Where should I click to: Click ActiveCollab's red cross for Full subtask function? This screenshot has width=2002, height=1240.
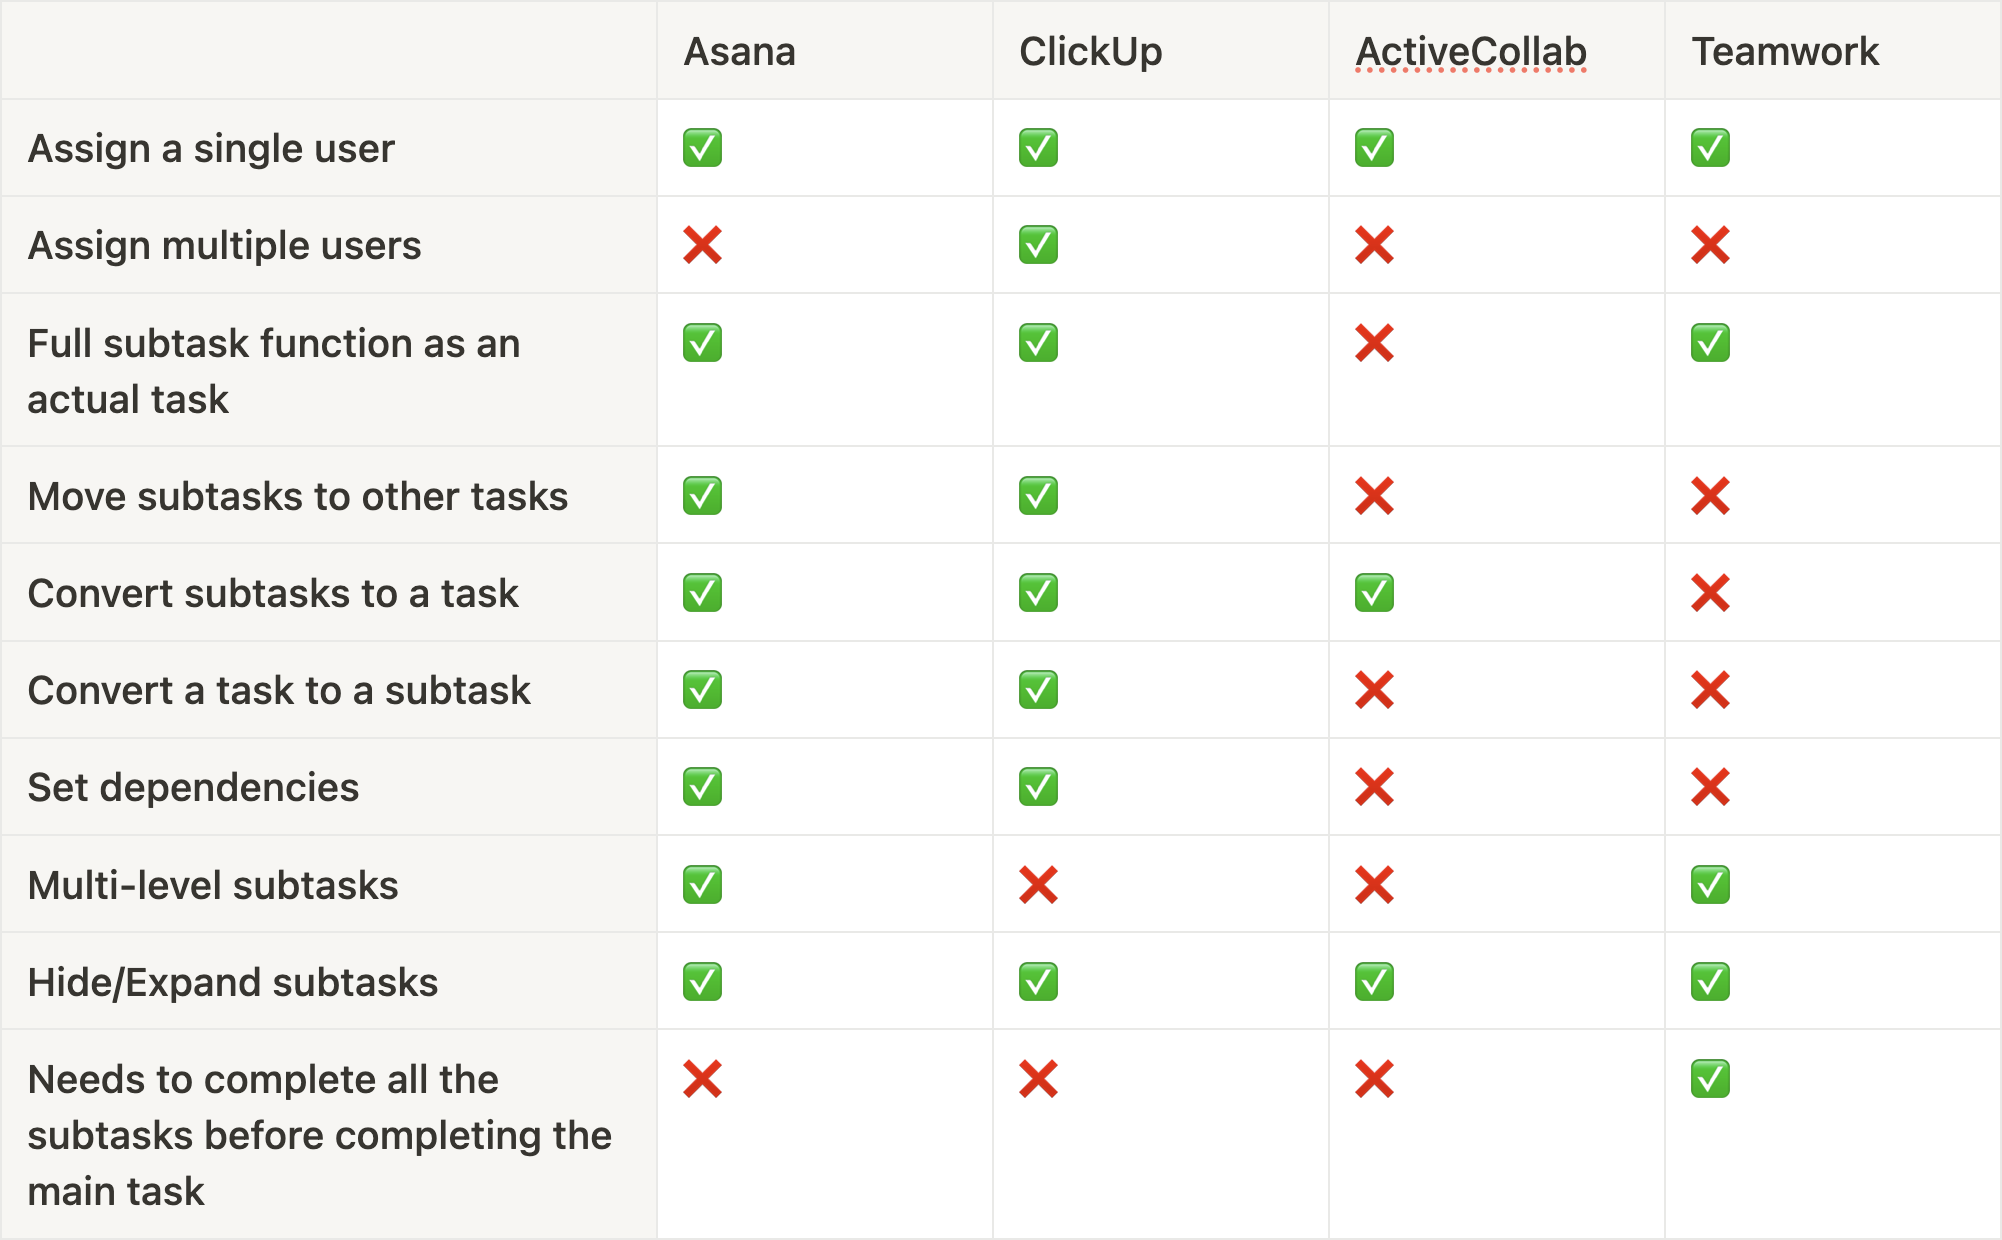pos(1374,343)
